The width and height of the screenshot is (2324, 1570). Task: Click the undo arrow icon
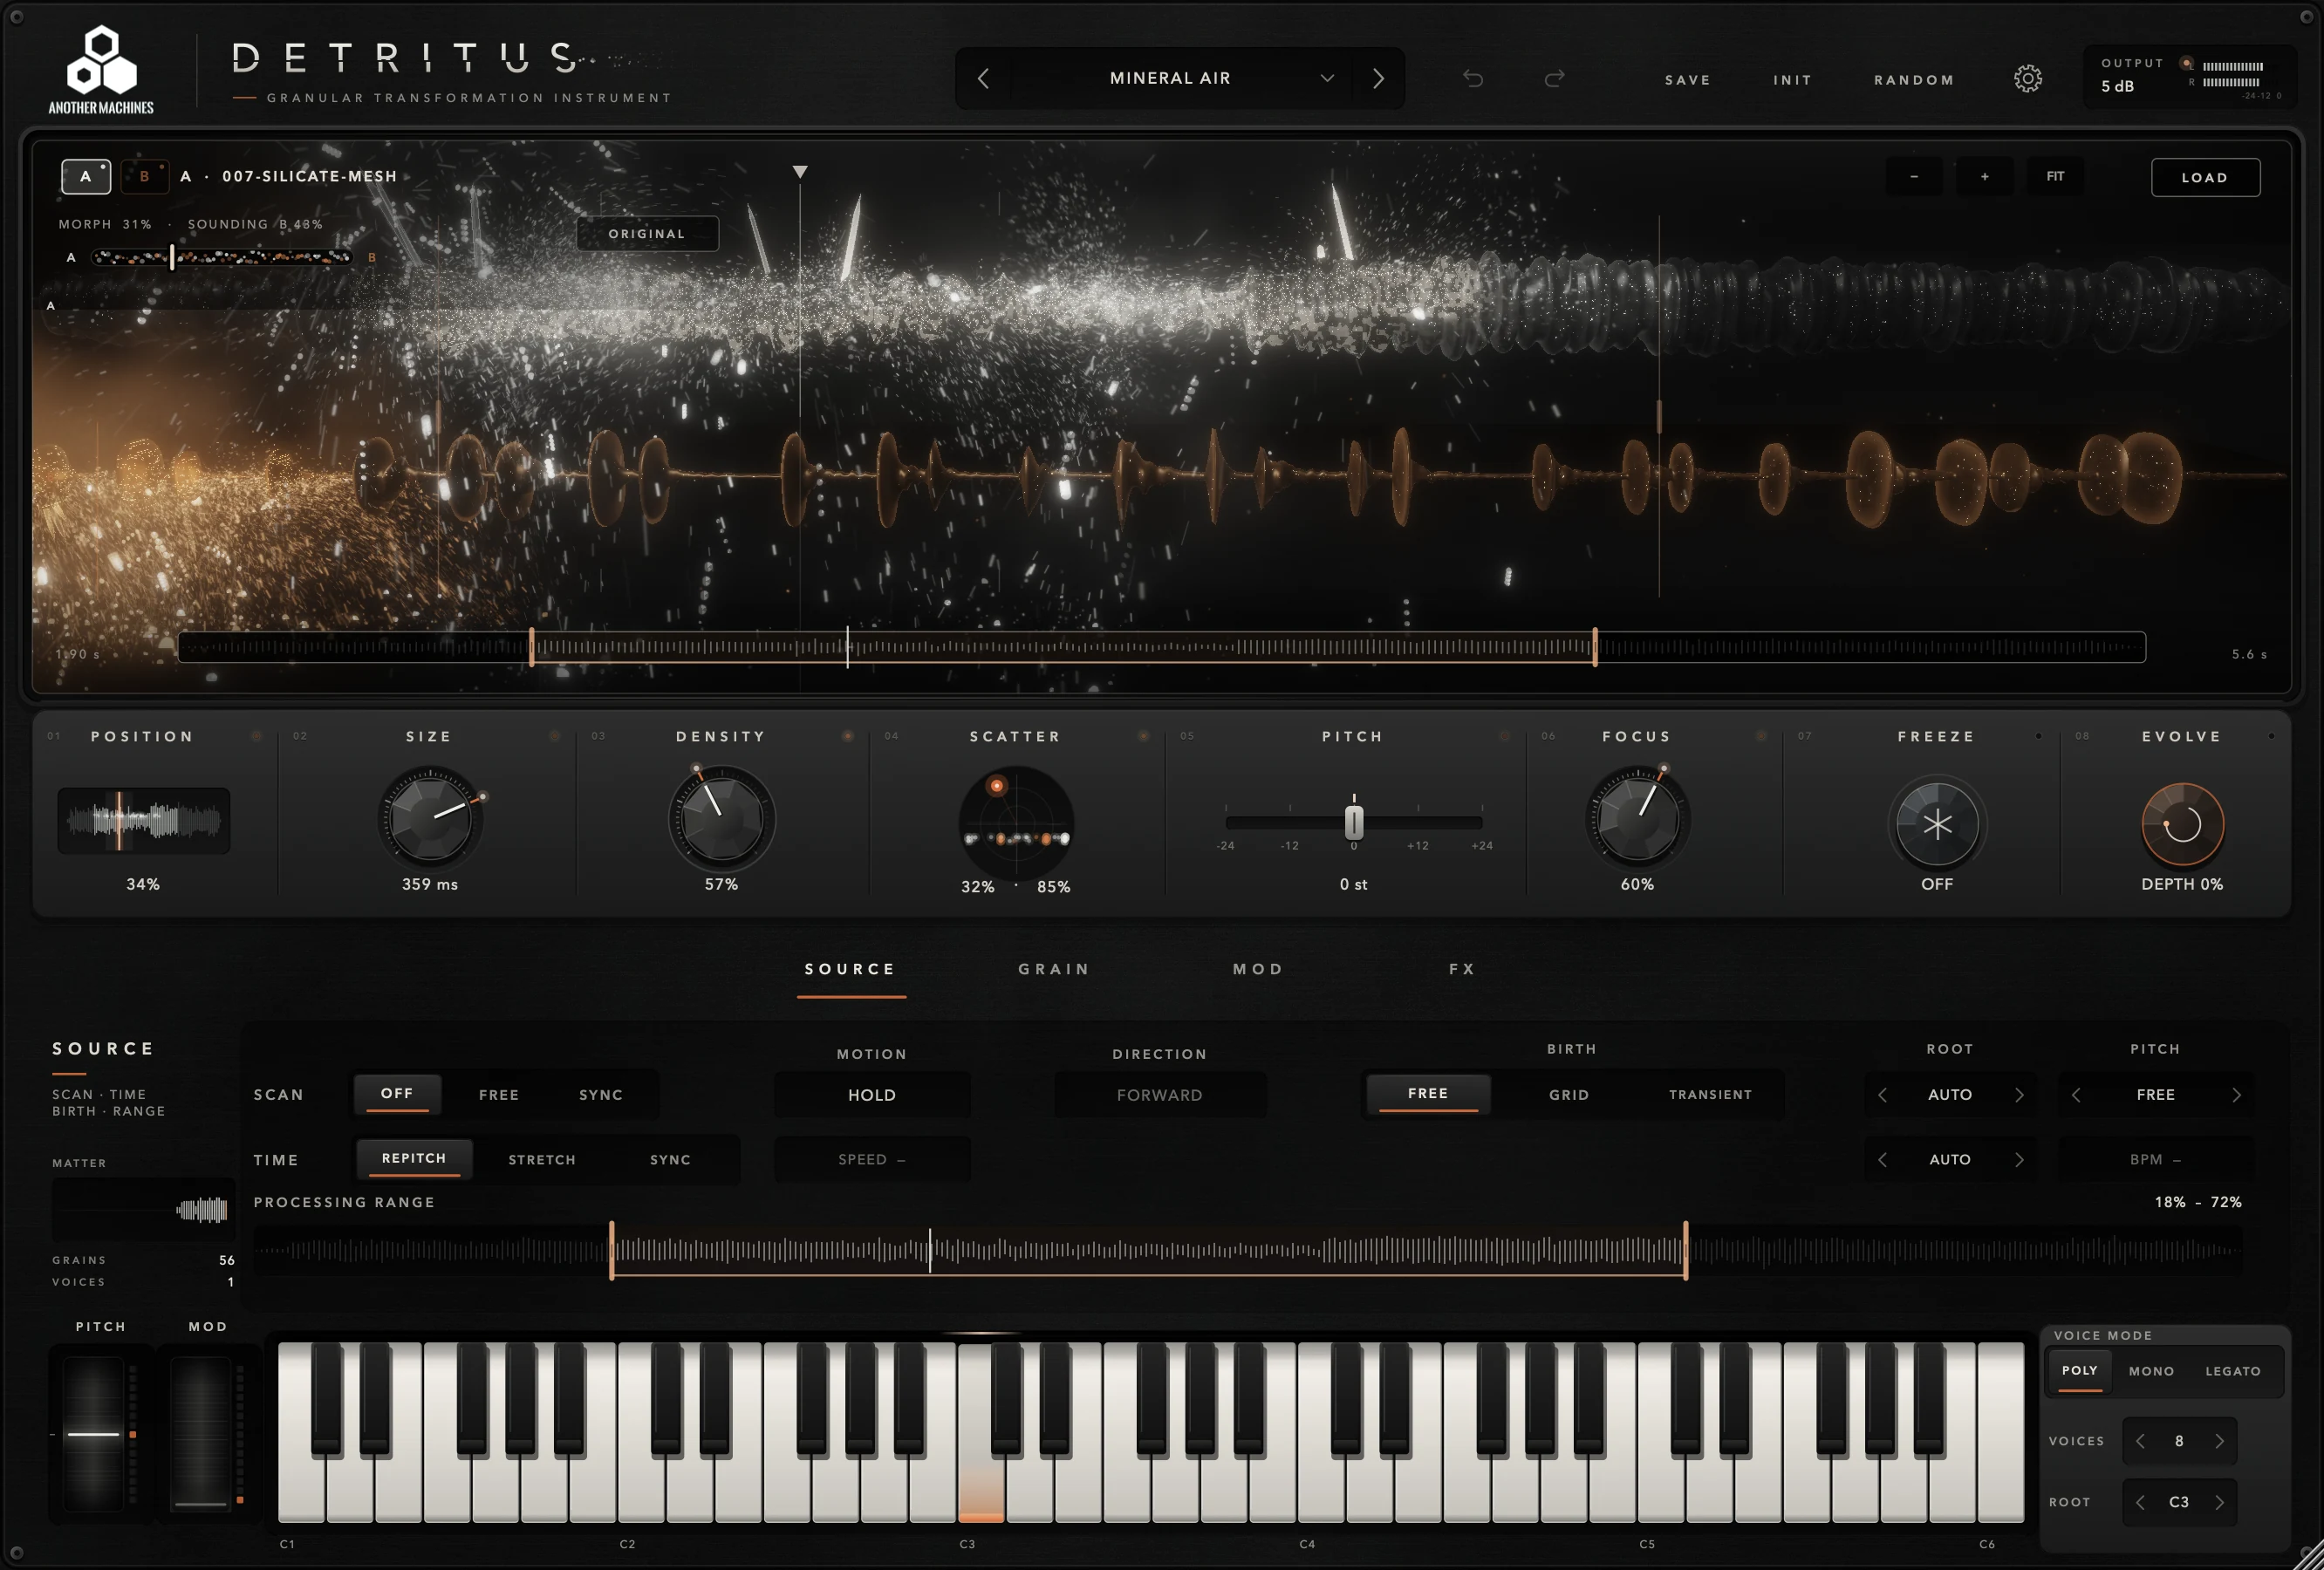1472,79
